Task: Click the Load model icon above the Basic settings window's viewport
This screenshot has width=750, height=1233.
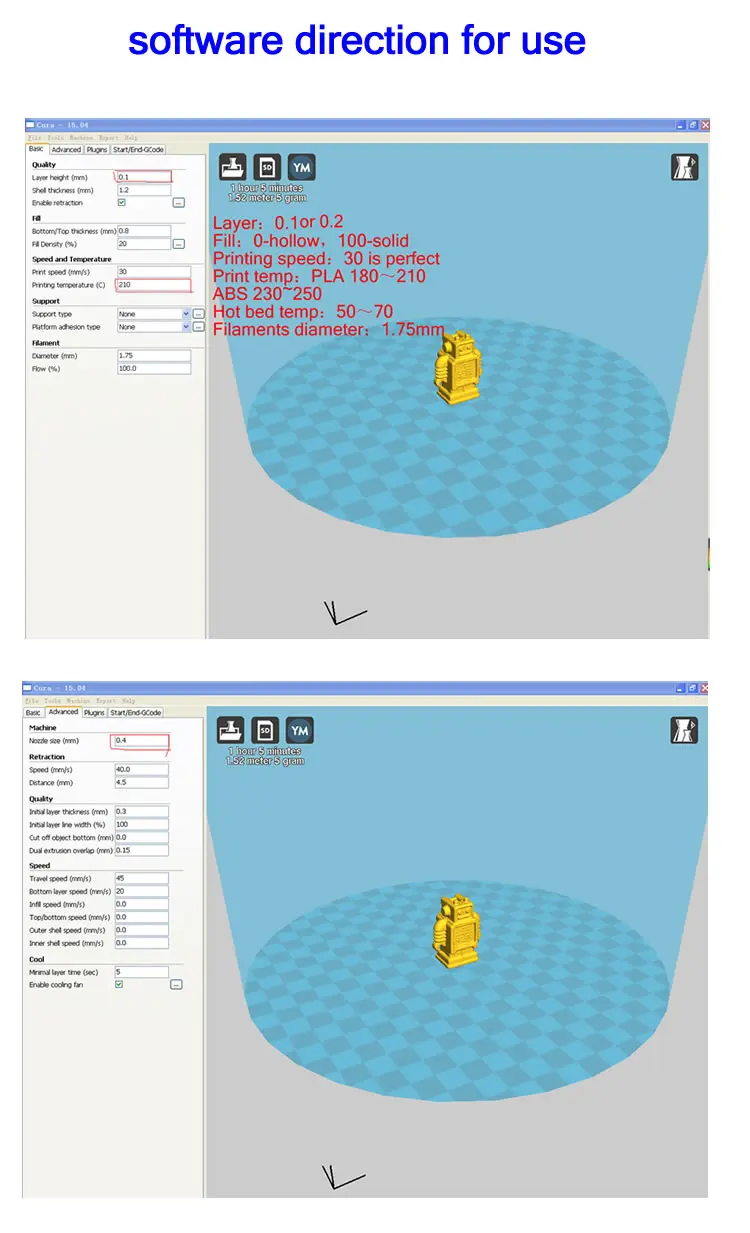Action: (233, 167)
